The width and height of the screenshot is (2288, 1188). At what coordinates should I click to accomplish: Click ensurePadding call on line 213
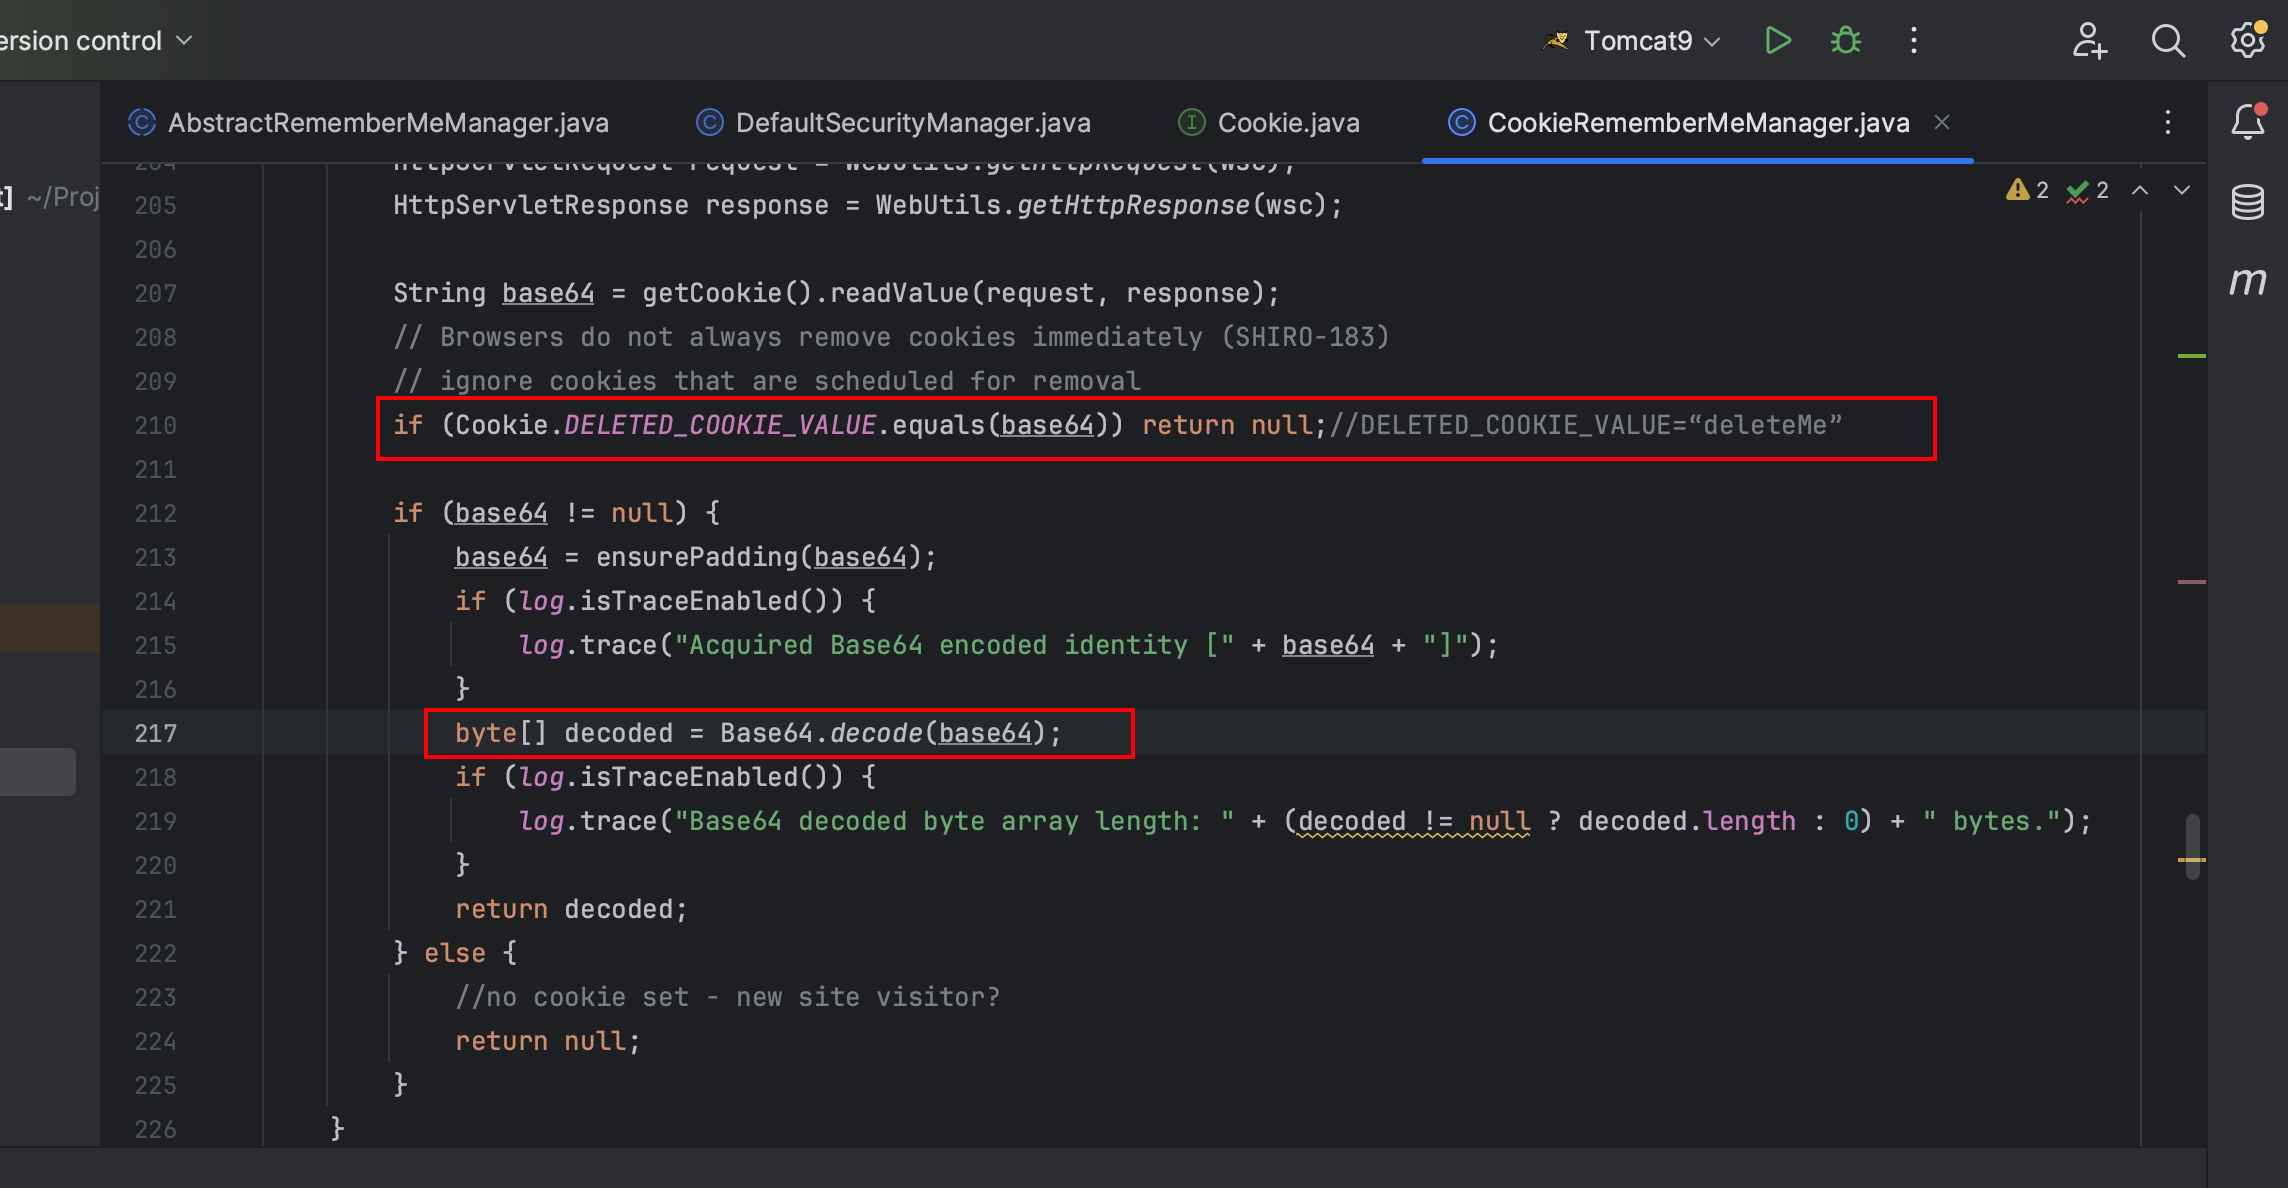click(697, 557)
